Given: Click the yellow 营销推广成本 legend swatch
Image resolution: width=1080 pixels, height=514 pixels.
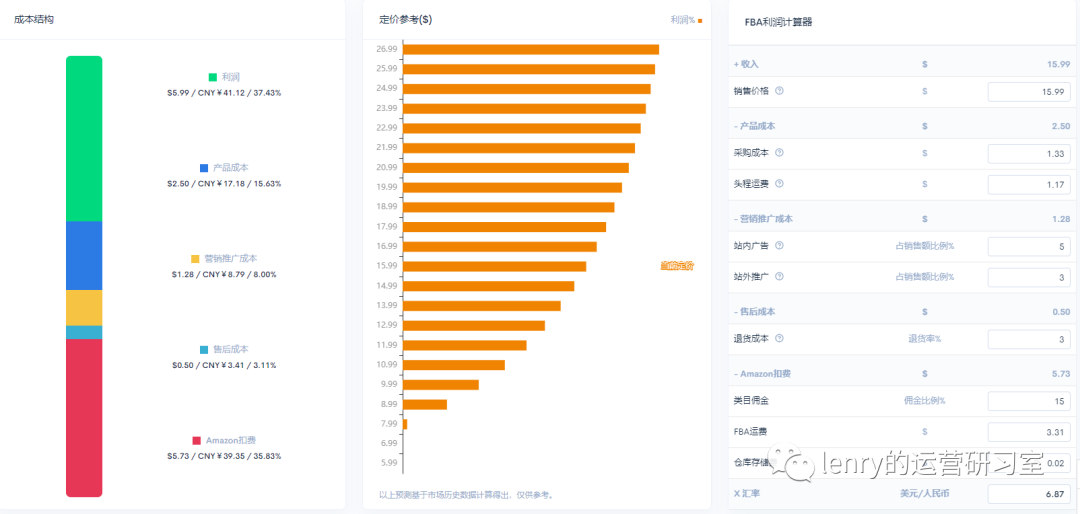Looking at the screenshot, I should point(195,259).
